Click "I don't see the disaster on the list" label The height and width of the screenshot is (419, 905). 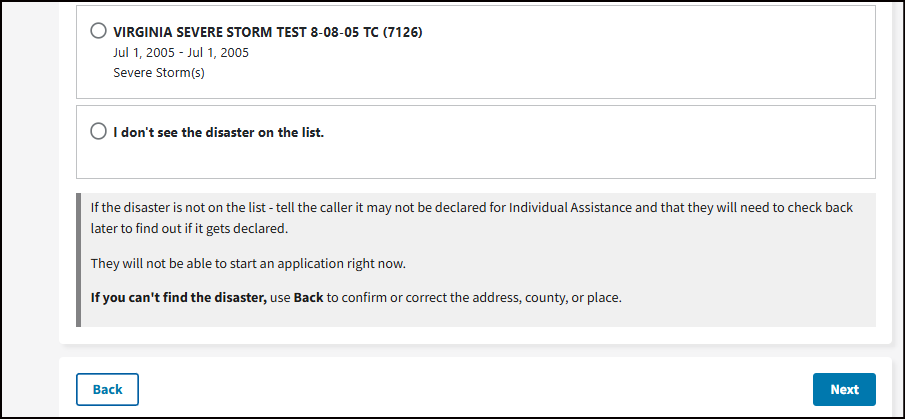[x=218, y=131]
